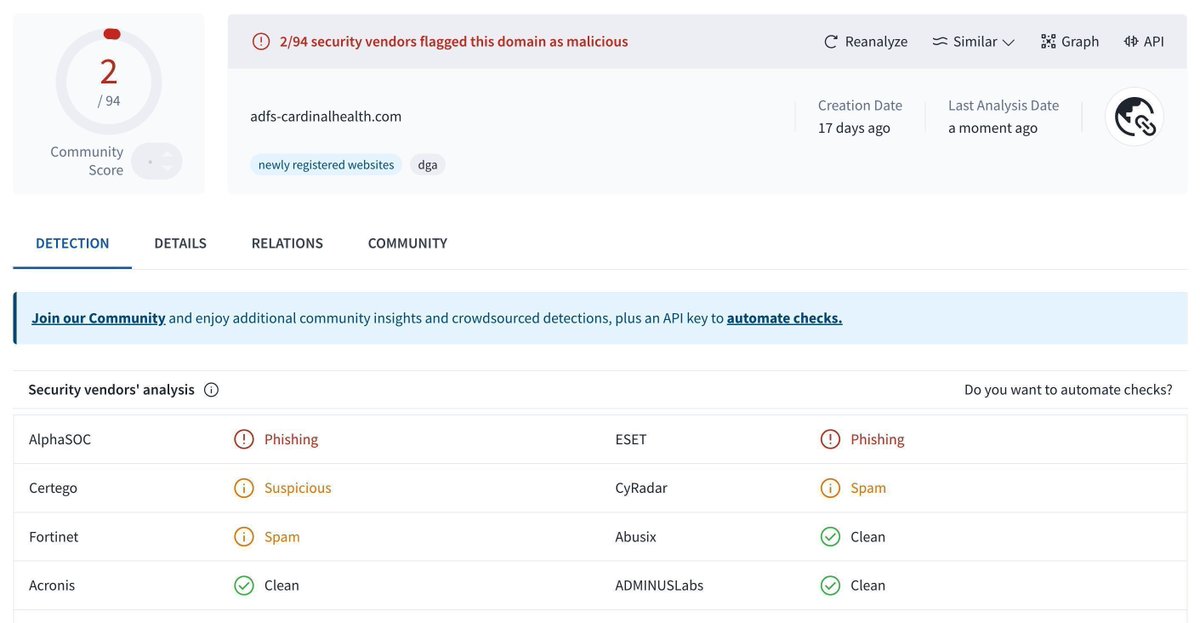
Task: Click the Phishing verdict for AlphaSOC
Action: point(291,439)
